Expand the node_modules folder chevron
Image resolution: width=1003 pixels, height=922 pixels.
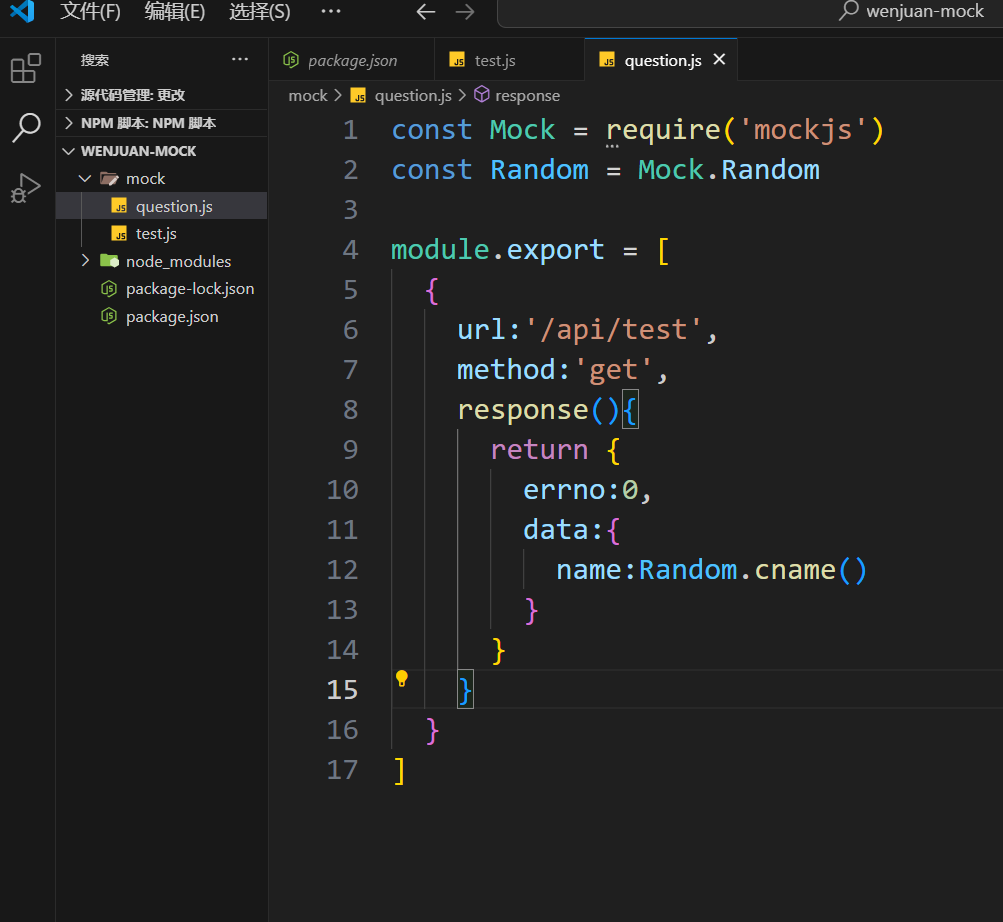click(x=85, y=260)
